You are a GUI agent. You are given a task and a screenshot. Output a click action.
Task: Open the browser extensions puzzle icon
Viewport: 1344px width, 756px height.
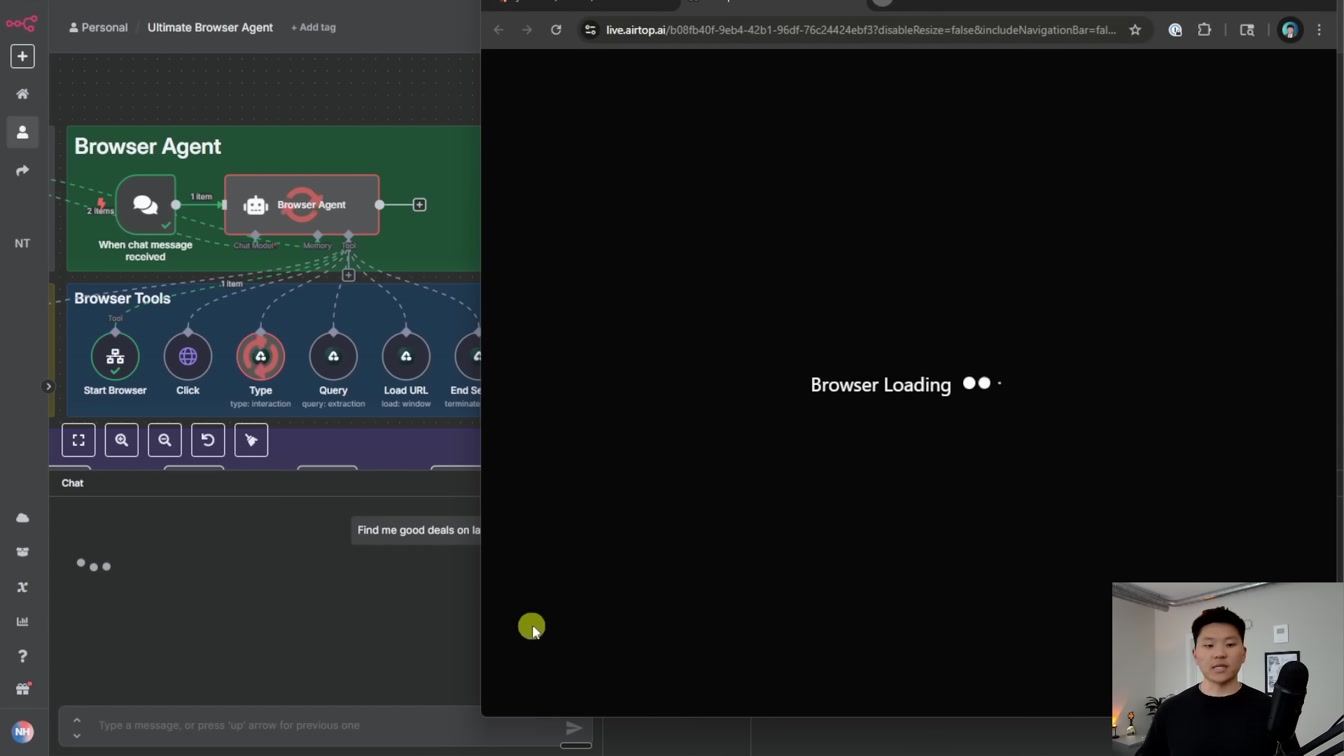[x=1204, y=30]
